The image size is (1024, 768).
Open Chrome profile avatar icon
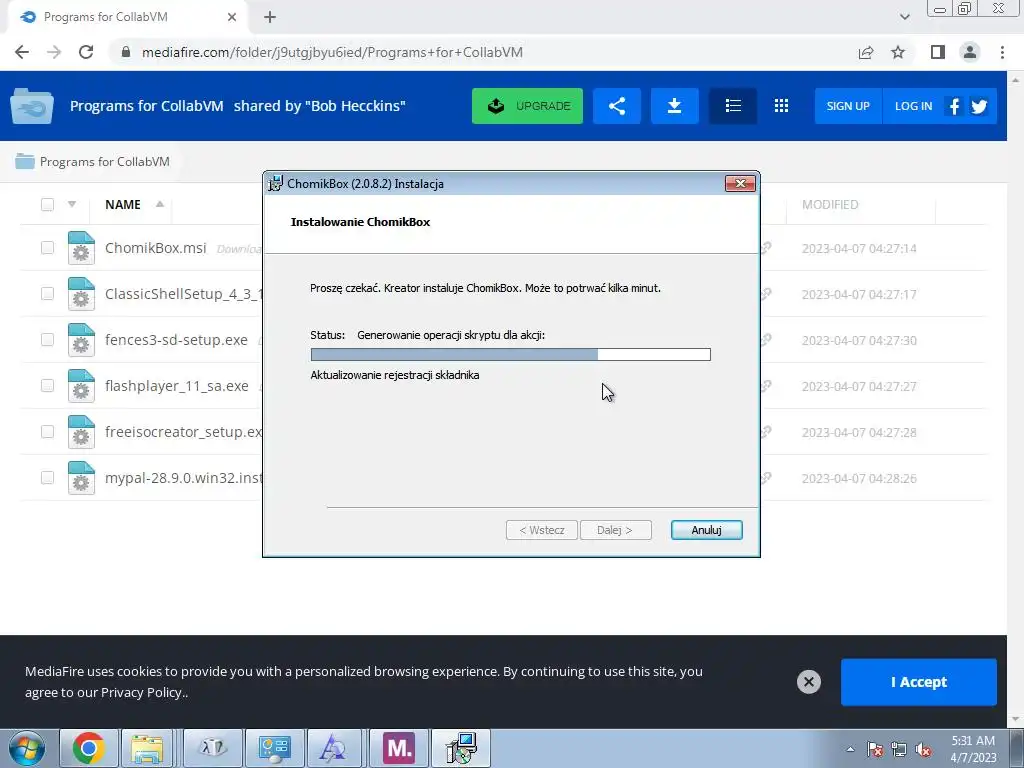click(x=970, y=52)
